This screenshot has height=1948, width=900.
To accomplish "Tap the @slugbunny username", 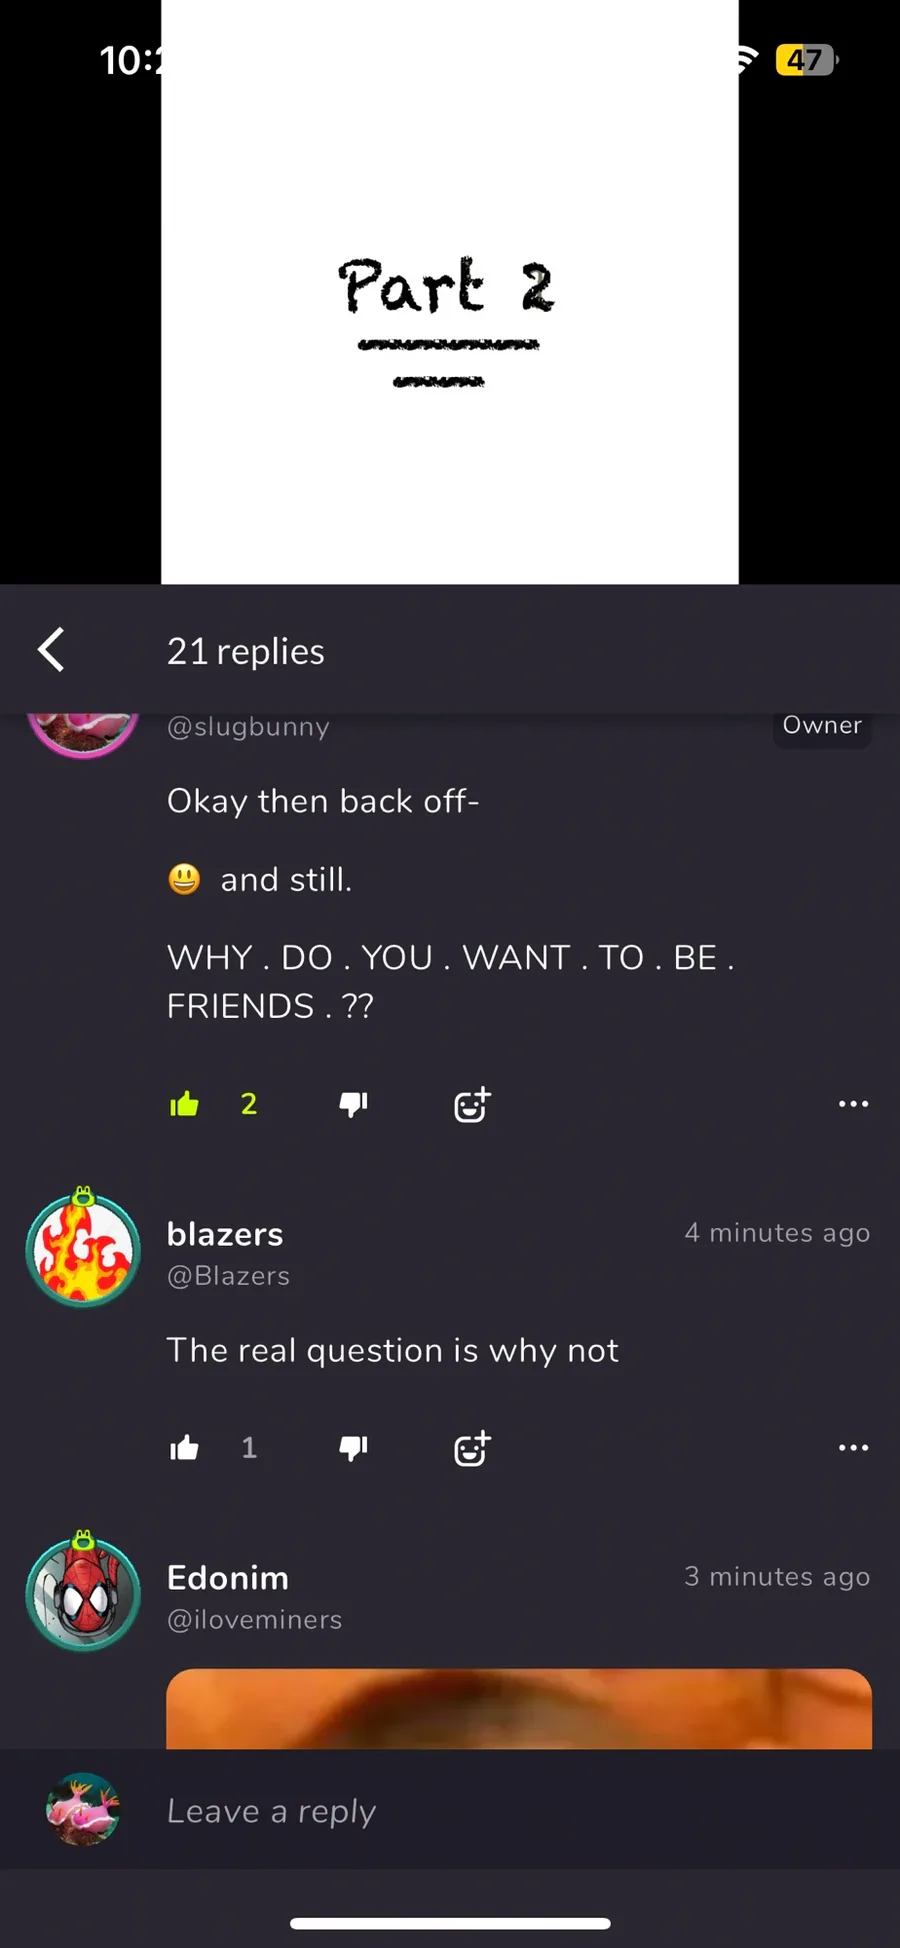I will [x=248, y=727].
